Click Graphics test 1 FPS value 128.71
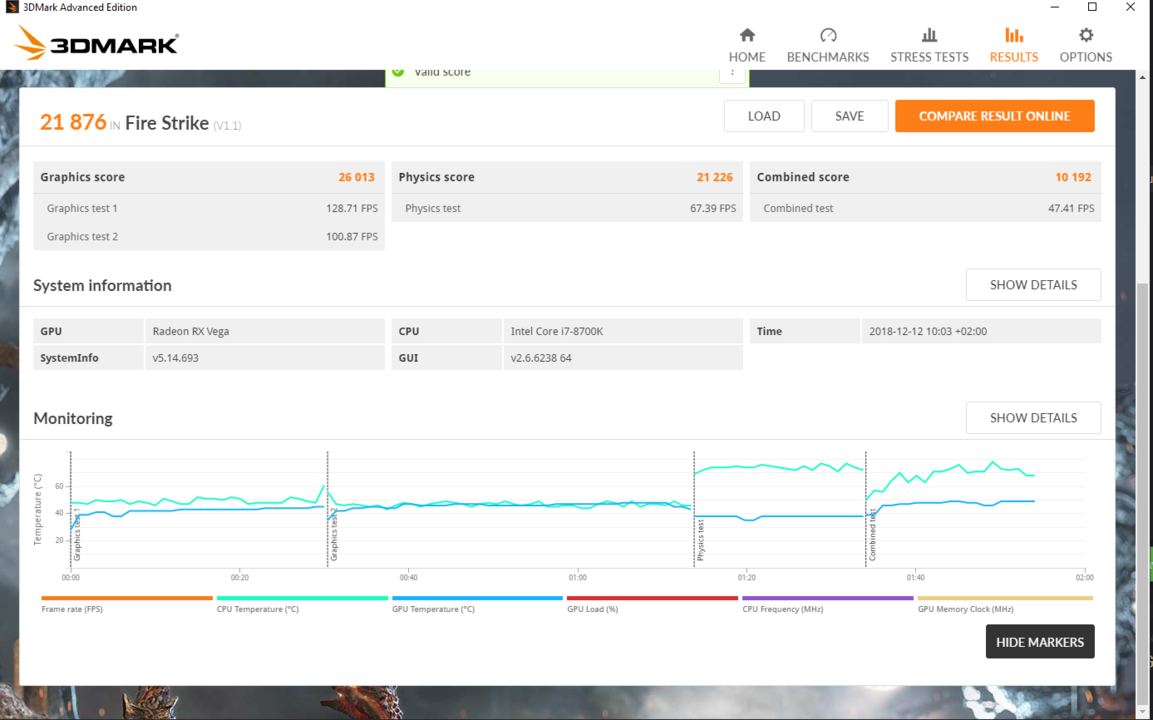This screenshot has width=1153, height=720. 351,208
